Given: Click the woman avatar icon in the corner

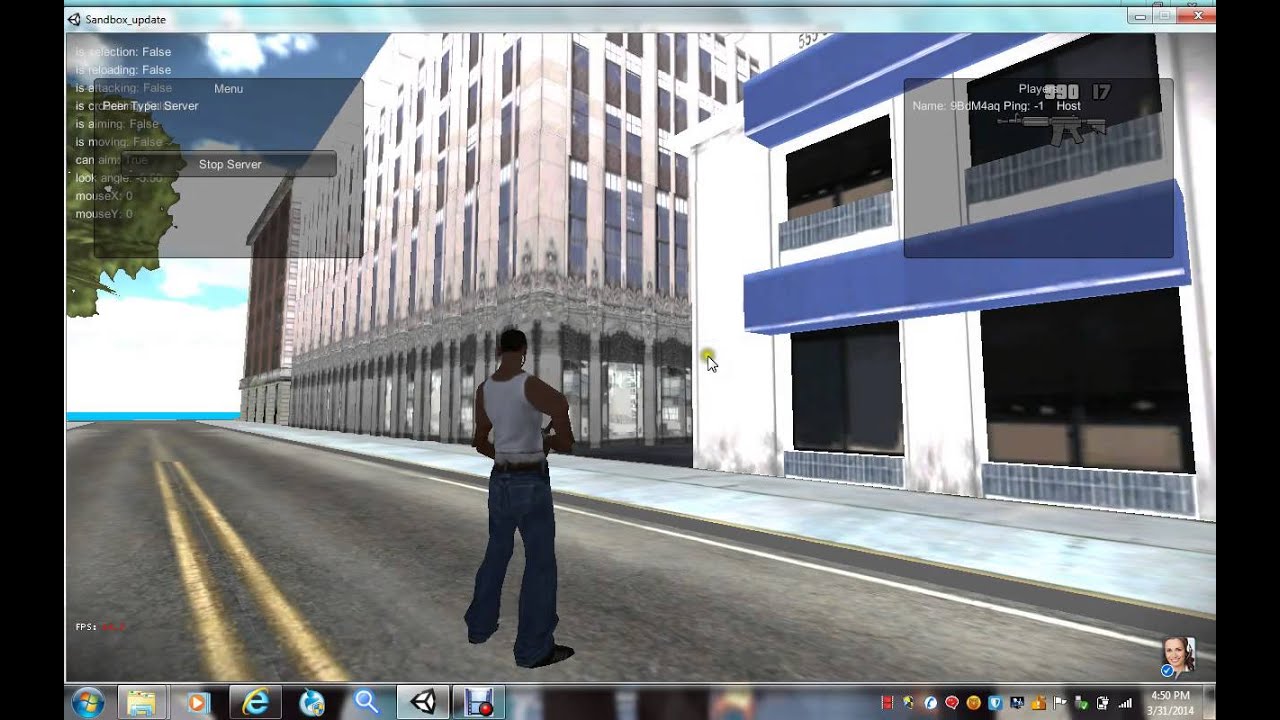Looking at the screenshot, I should [x=1178, y=656].
